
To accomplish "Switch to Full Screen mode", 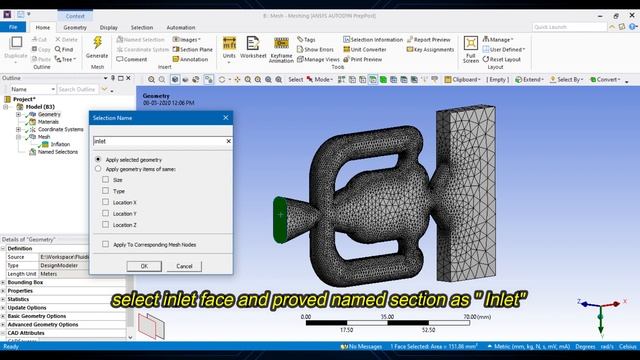I will pyautogui.click(x=471, y=49).
